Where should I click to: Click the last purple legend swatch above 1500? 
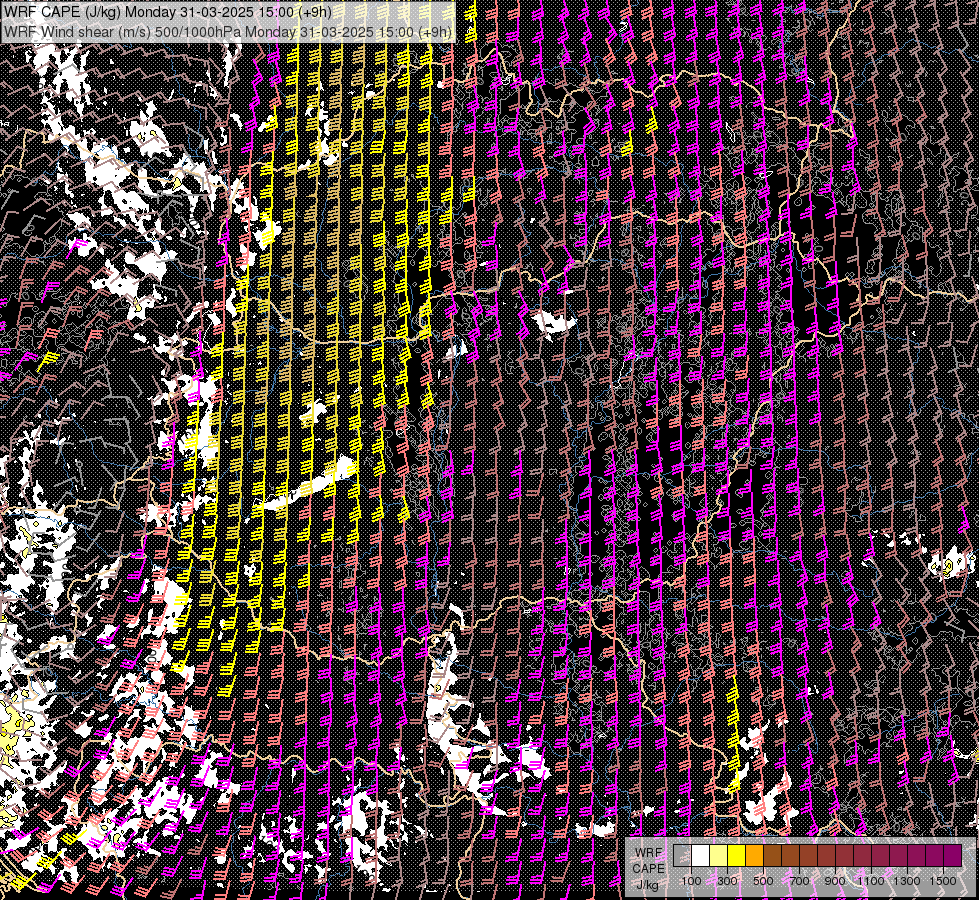coord(952,855)
